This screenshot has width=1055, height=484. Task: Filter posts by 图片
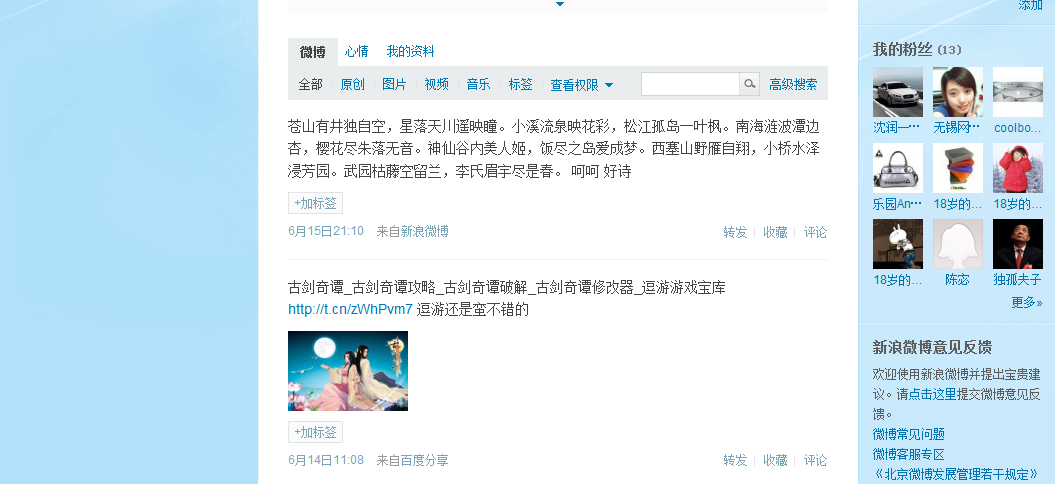pos(394,84)
